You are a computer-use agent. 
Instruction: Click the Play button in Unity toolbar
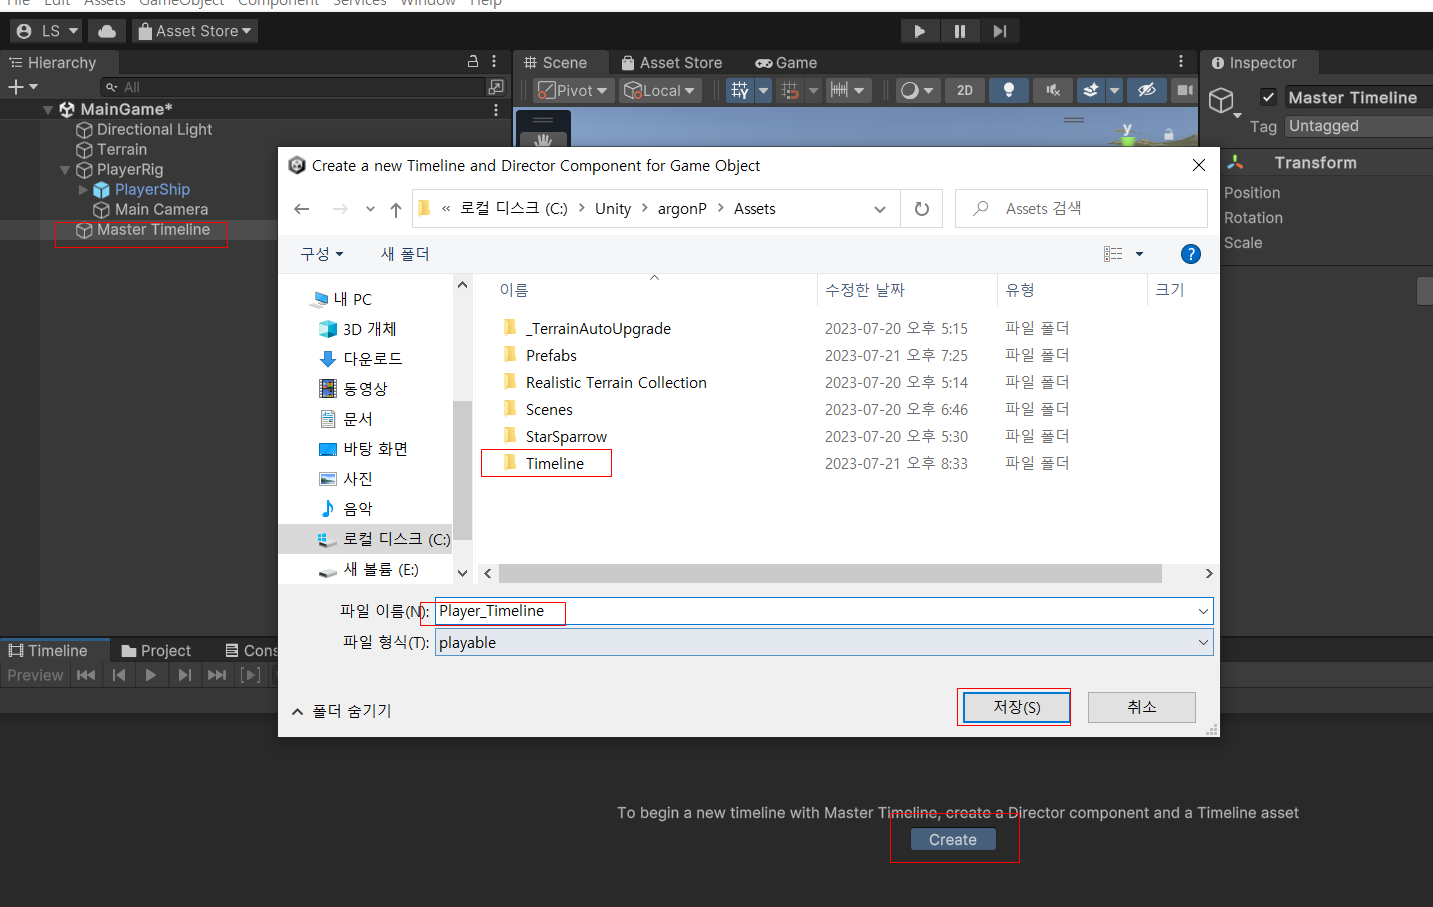click(919, 31)
